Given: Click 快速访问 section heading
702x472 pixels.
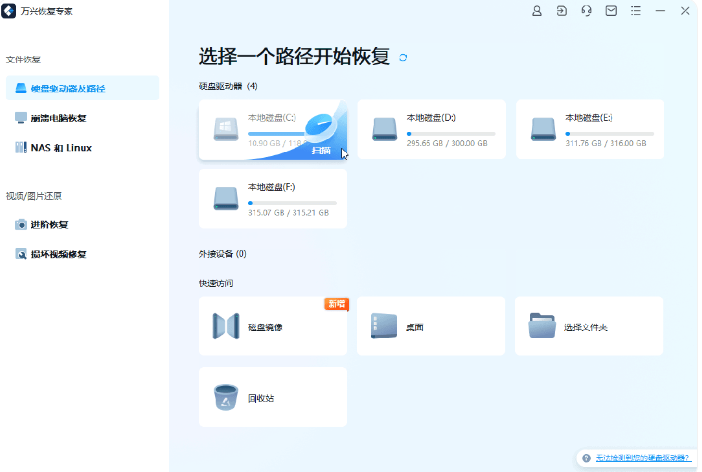Looking at the screenshot, I should [216, 283].
